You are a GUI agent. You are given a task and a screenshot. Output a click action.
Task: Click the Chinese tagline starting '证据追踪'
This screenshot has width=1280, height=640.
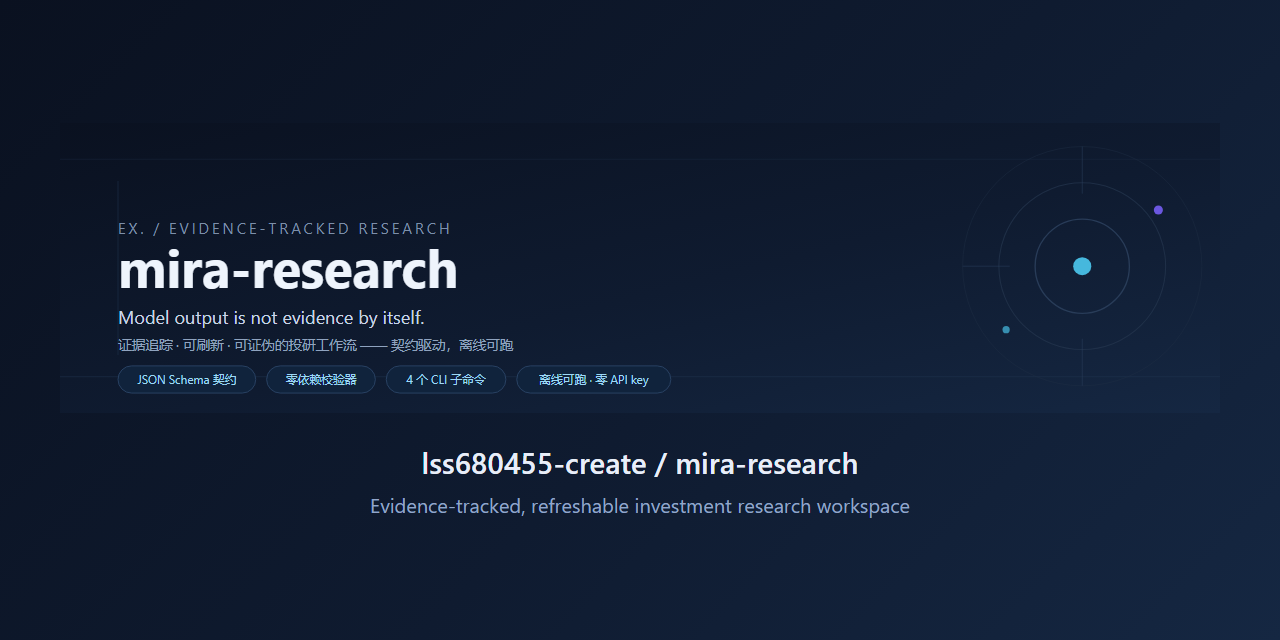[316, 346]
